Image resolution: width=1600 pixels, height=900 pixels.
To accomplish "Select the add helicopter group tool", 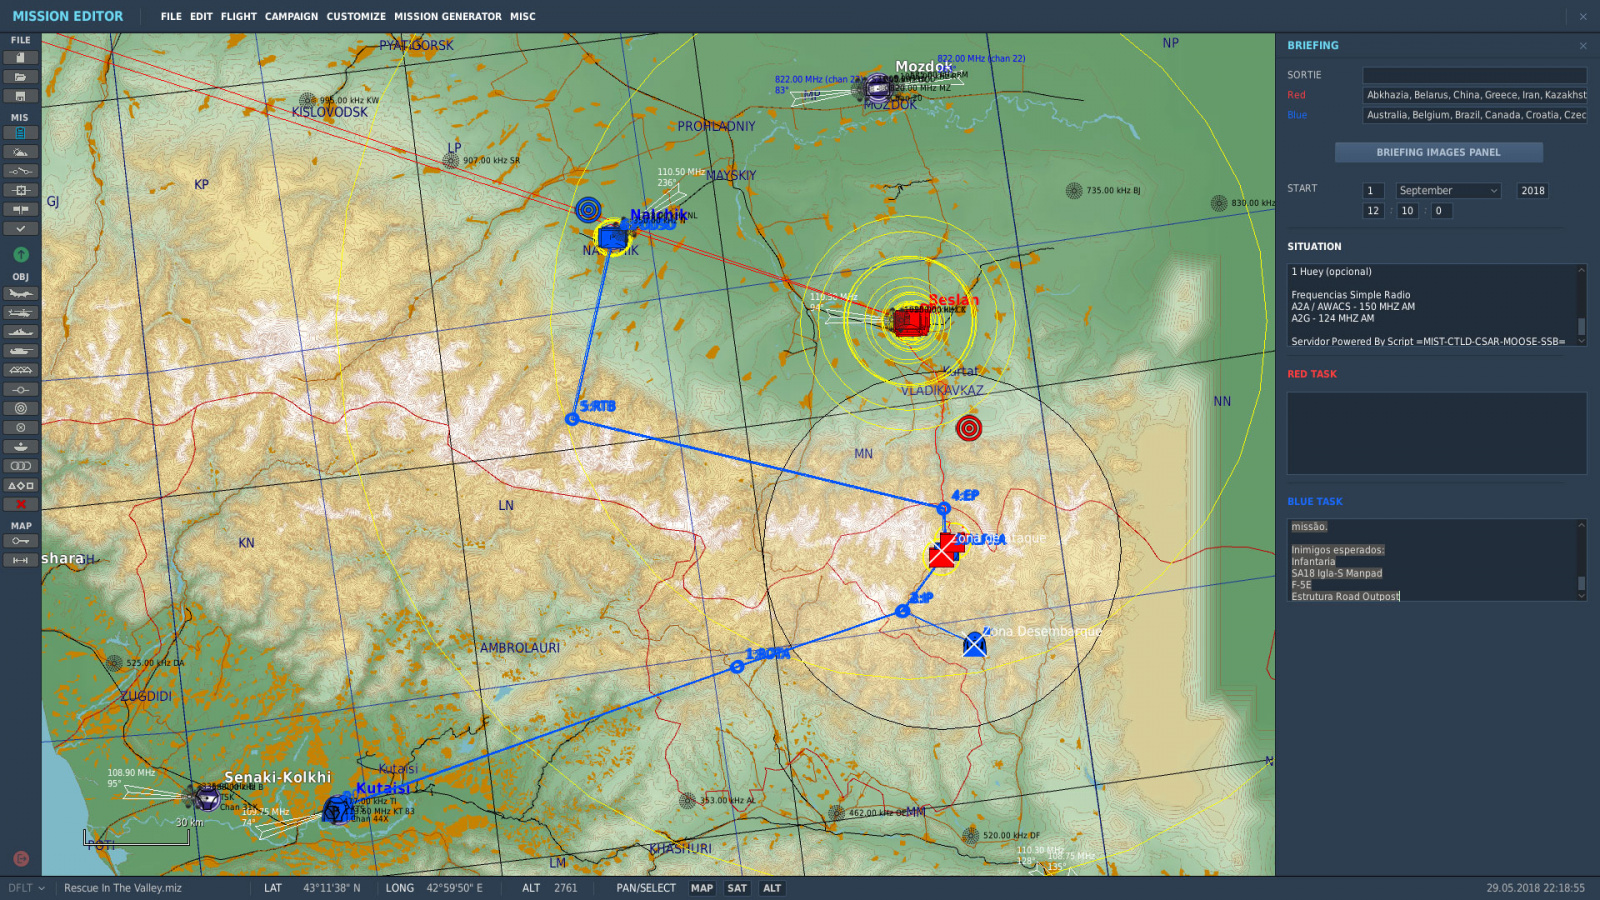I will pos(20,313).
